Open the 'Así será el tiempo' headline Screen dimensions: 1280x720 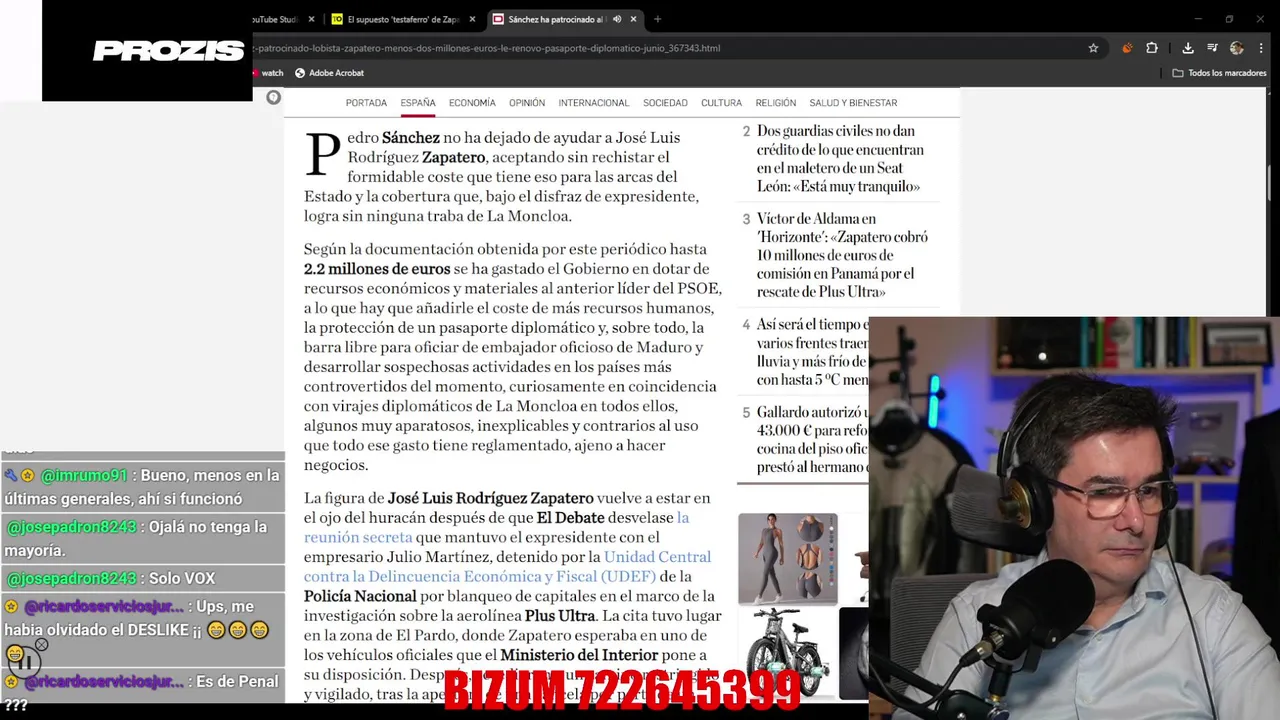812,352
